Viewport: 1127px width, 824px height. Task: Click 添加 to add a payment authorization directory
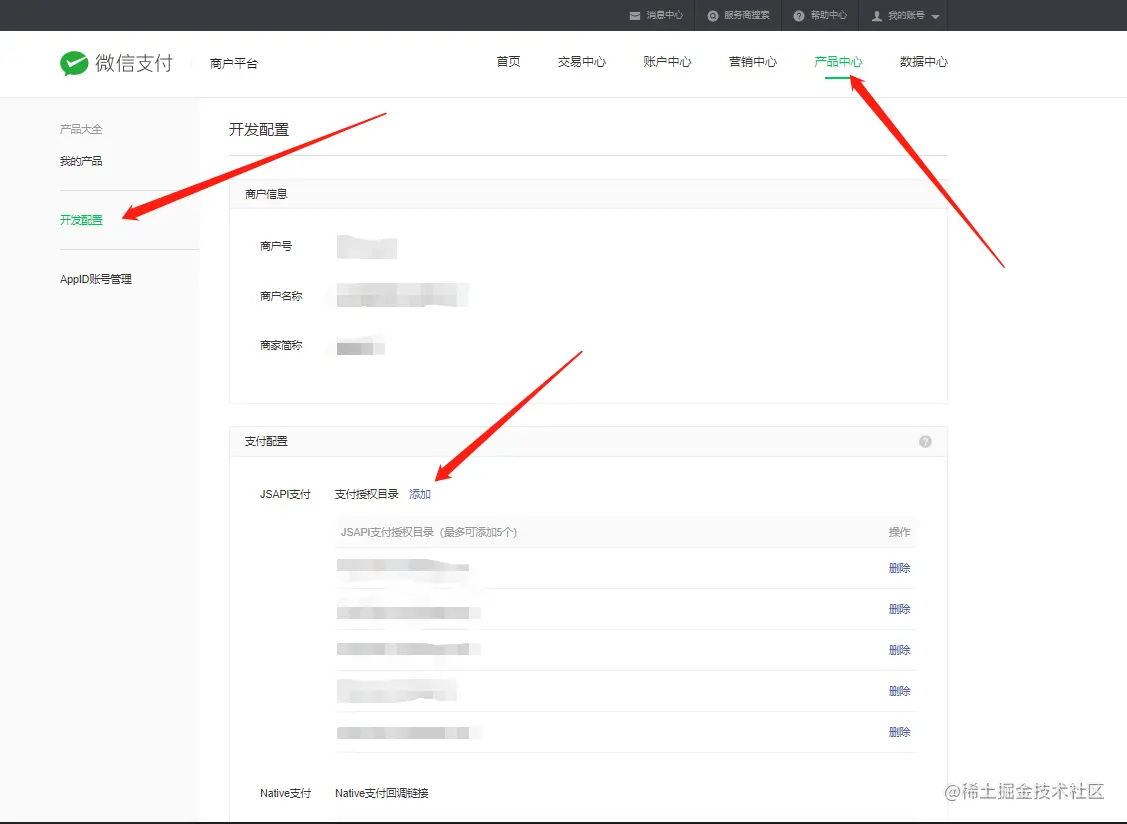click(419, 493)
